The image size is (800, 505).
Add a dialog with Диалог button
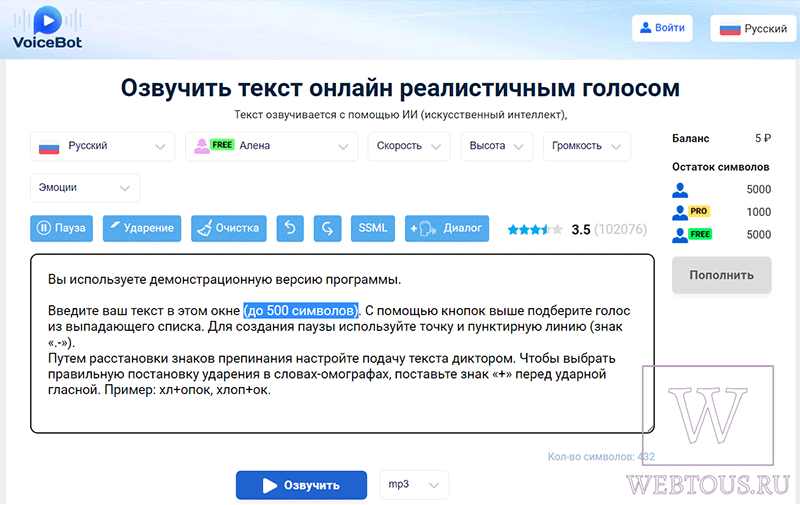[x=446, y=228]
